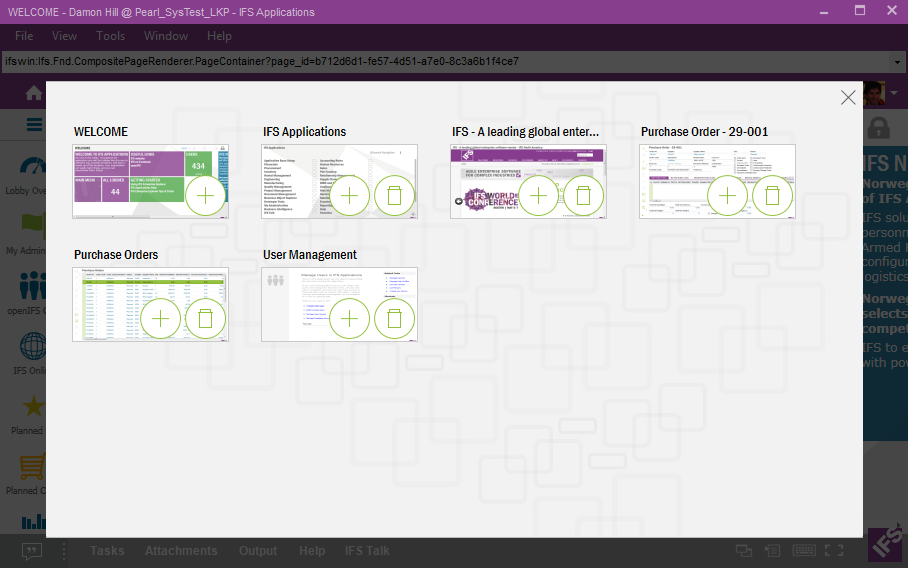Click the IFS Talk button

(367, 551)
